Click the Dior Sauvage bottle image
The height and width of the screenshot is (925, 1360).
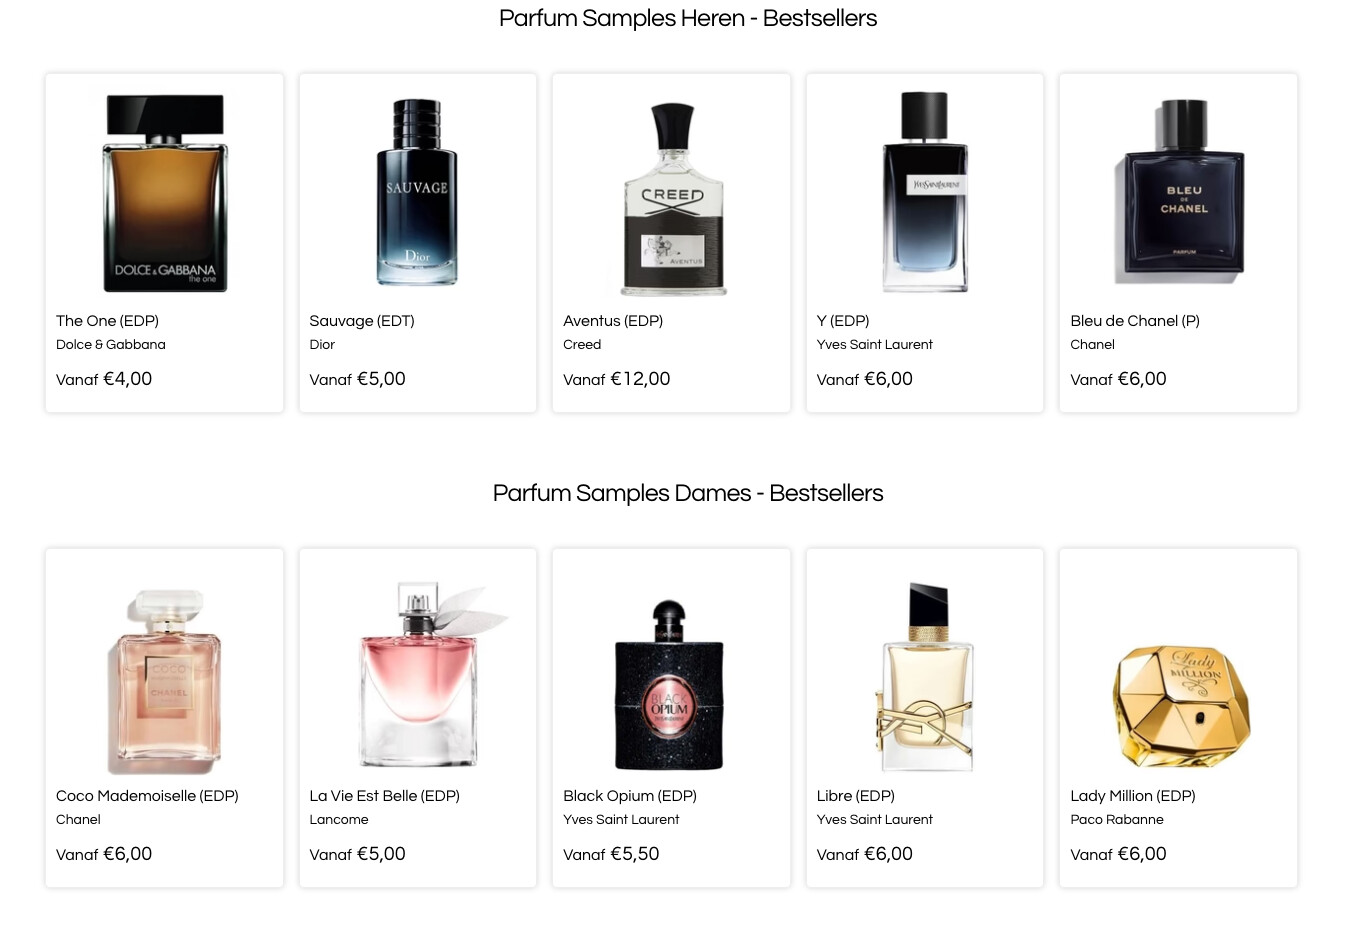(x=417, y=192)
